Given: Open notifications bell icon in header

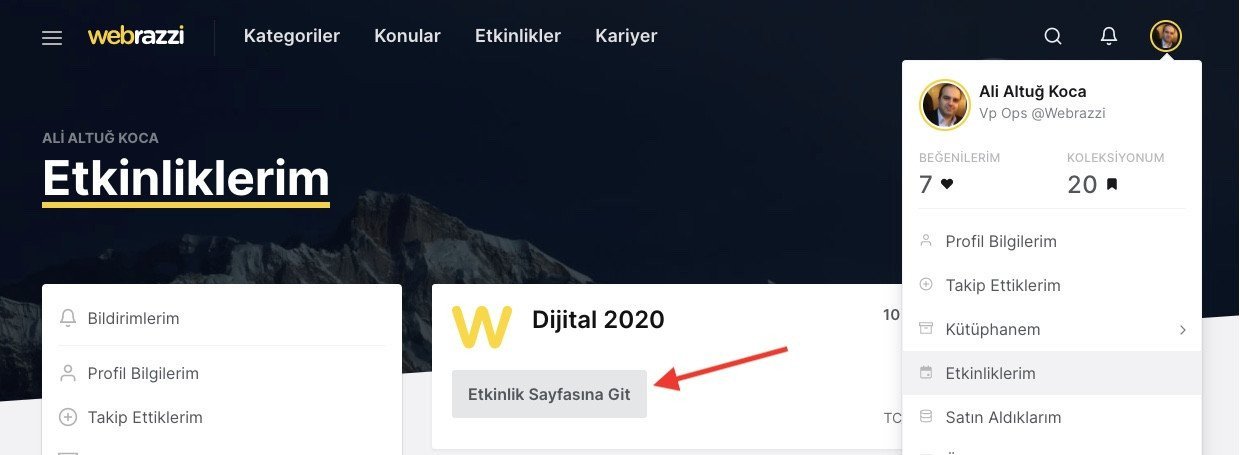Looking at the screenshot, I should (x=1109, y=36).
